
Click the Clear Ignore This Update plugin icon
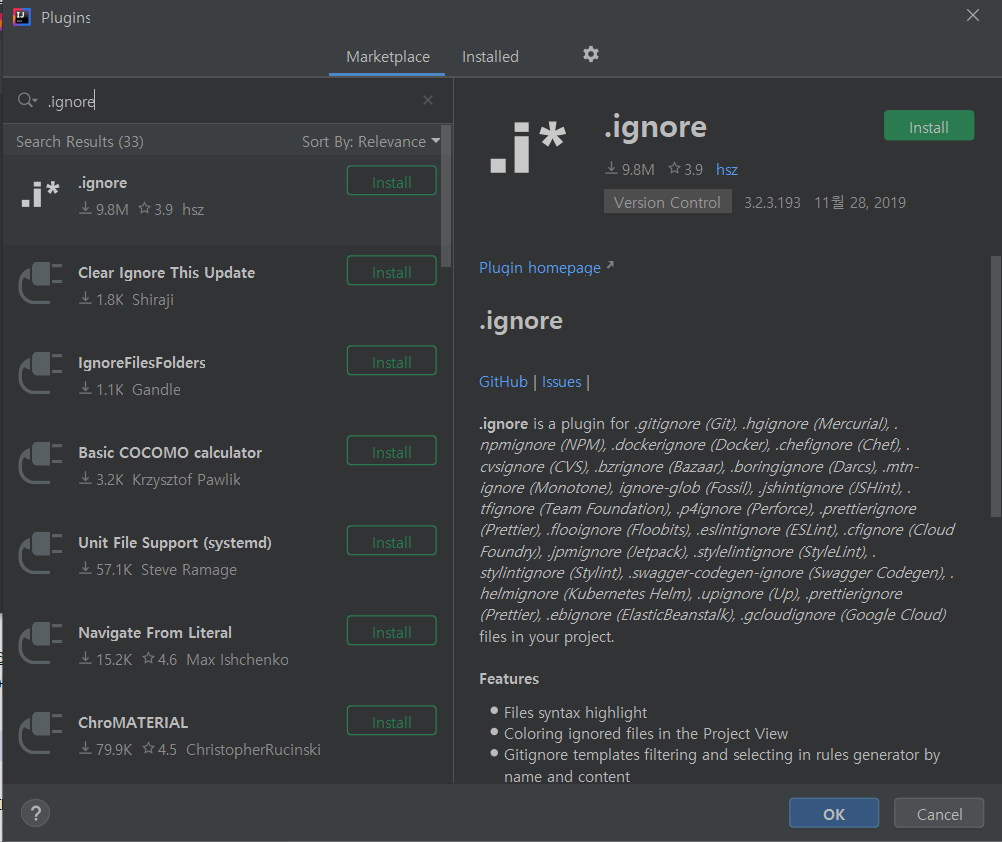[40, 283]
